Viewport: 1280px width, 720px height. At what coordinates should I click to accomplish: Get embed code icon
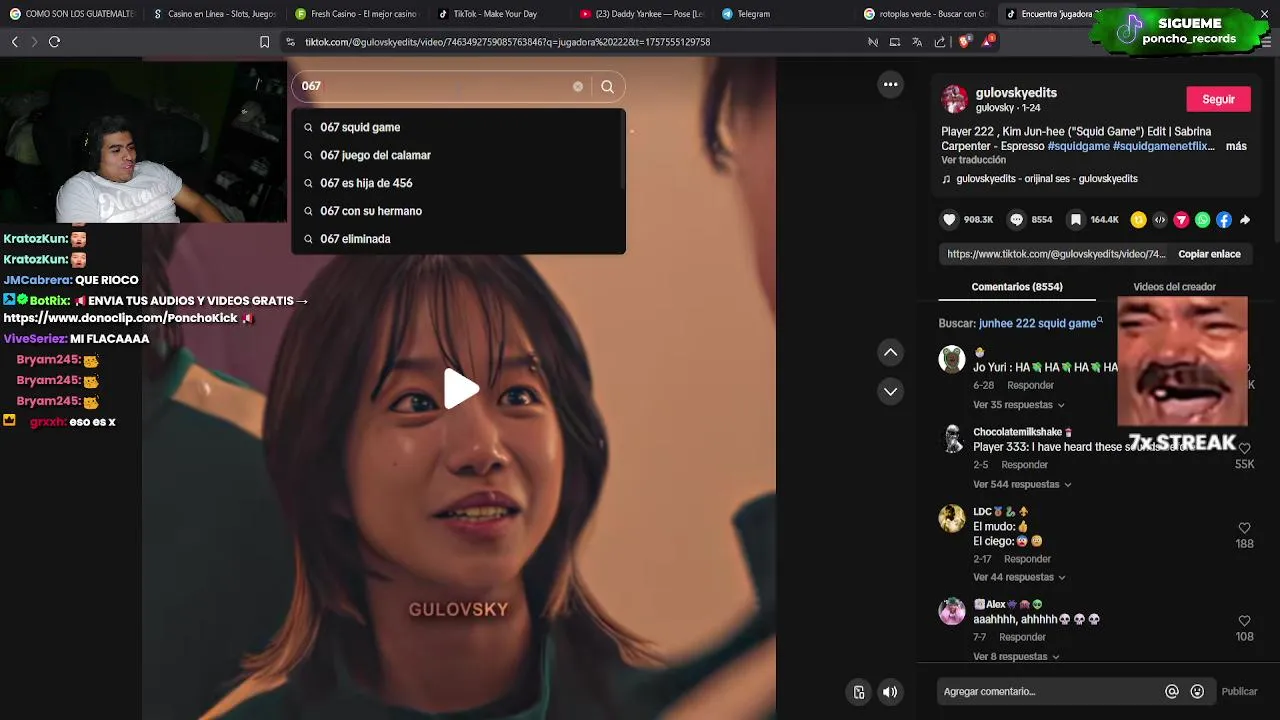coord(1160,220)
